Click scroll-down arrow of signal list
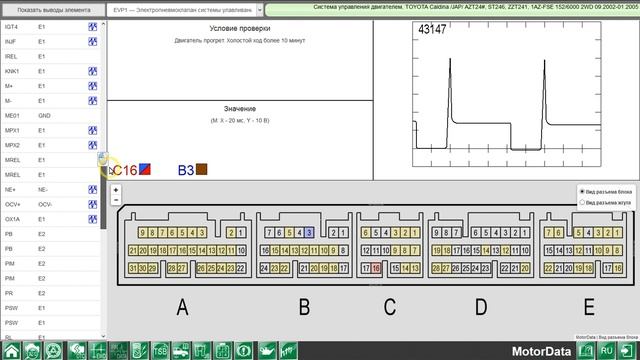 click(x=103, y=336)
